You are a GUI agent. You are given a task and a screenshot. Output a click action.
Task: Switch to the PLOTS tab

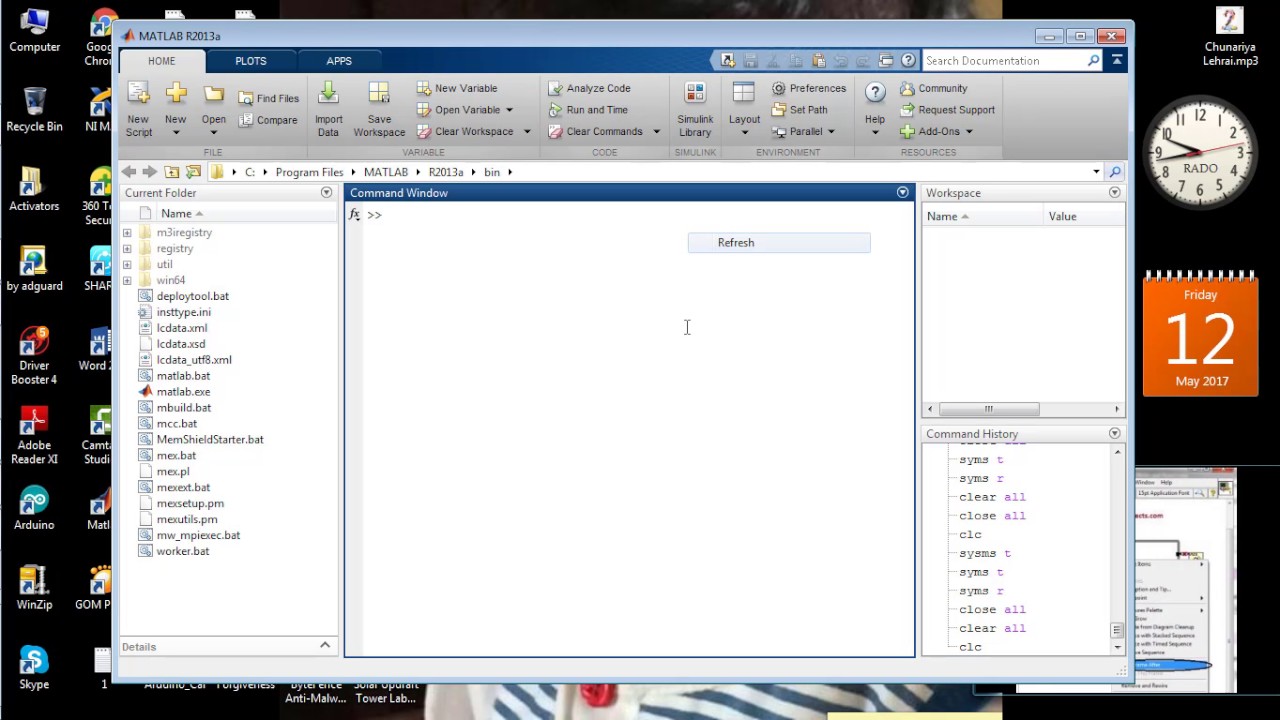(x=251, y=61)
